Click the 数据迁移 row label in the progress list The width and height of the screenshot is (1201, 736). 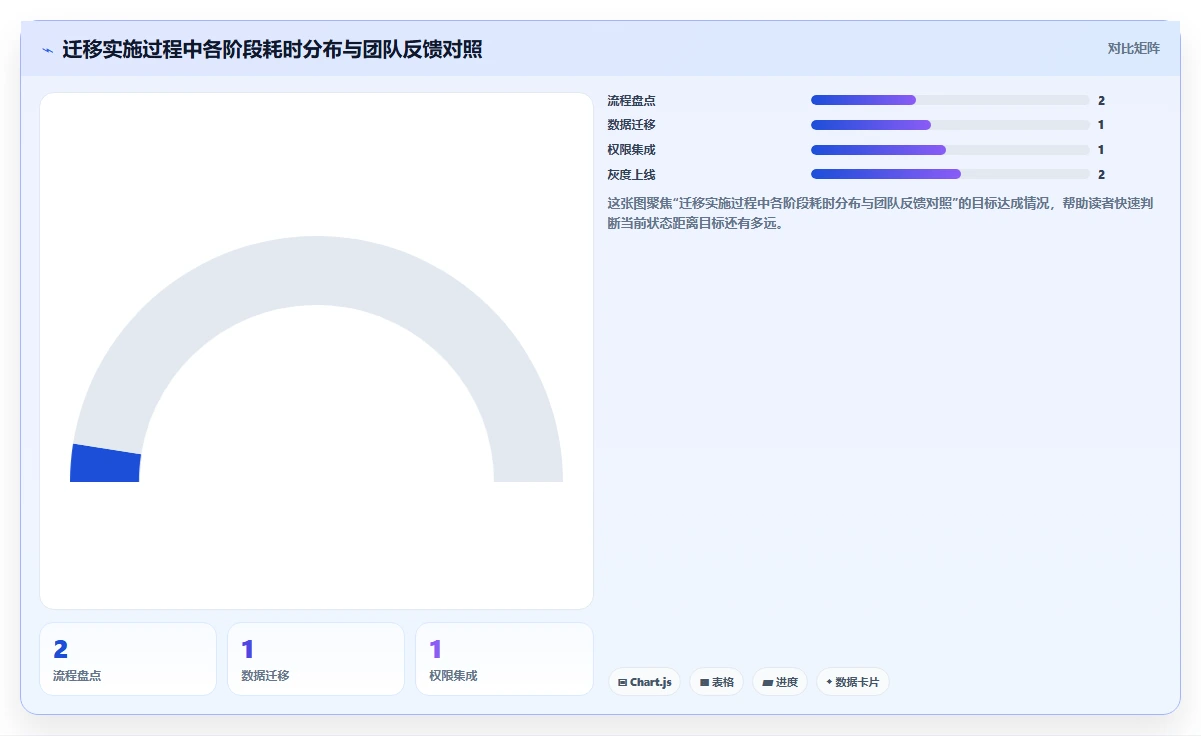tap(632, 125)
